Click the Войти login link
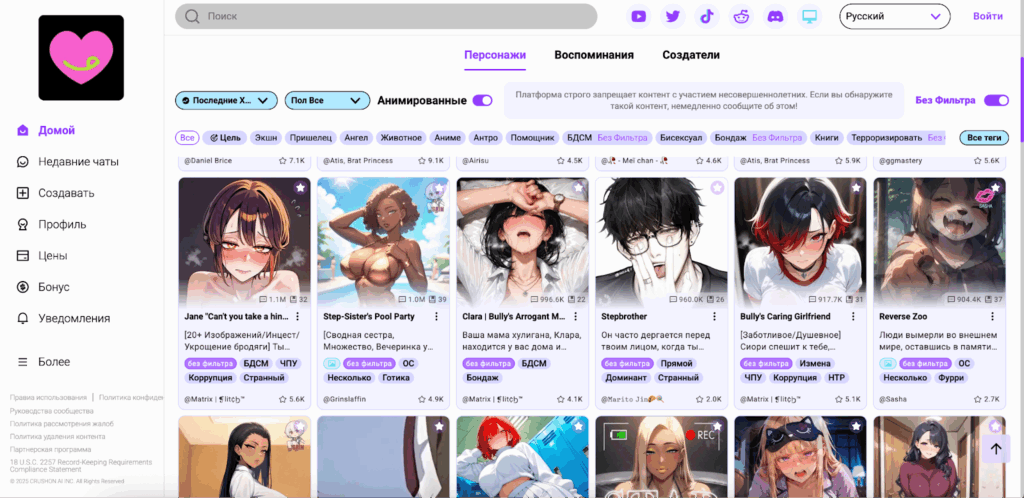This screenshot has width=1024, height=498. pos(987,16)
